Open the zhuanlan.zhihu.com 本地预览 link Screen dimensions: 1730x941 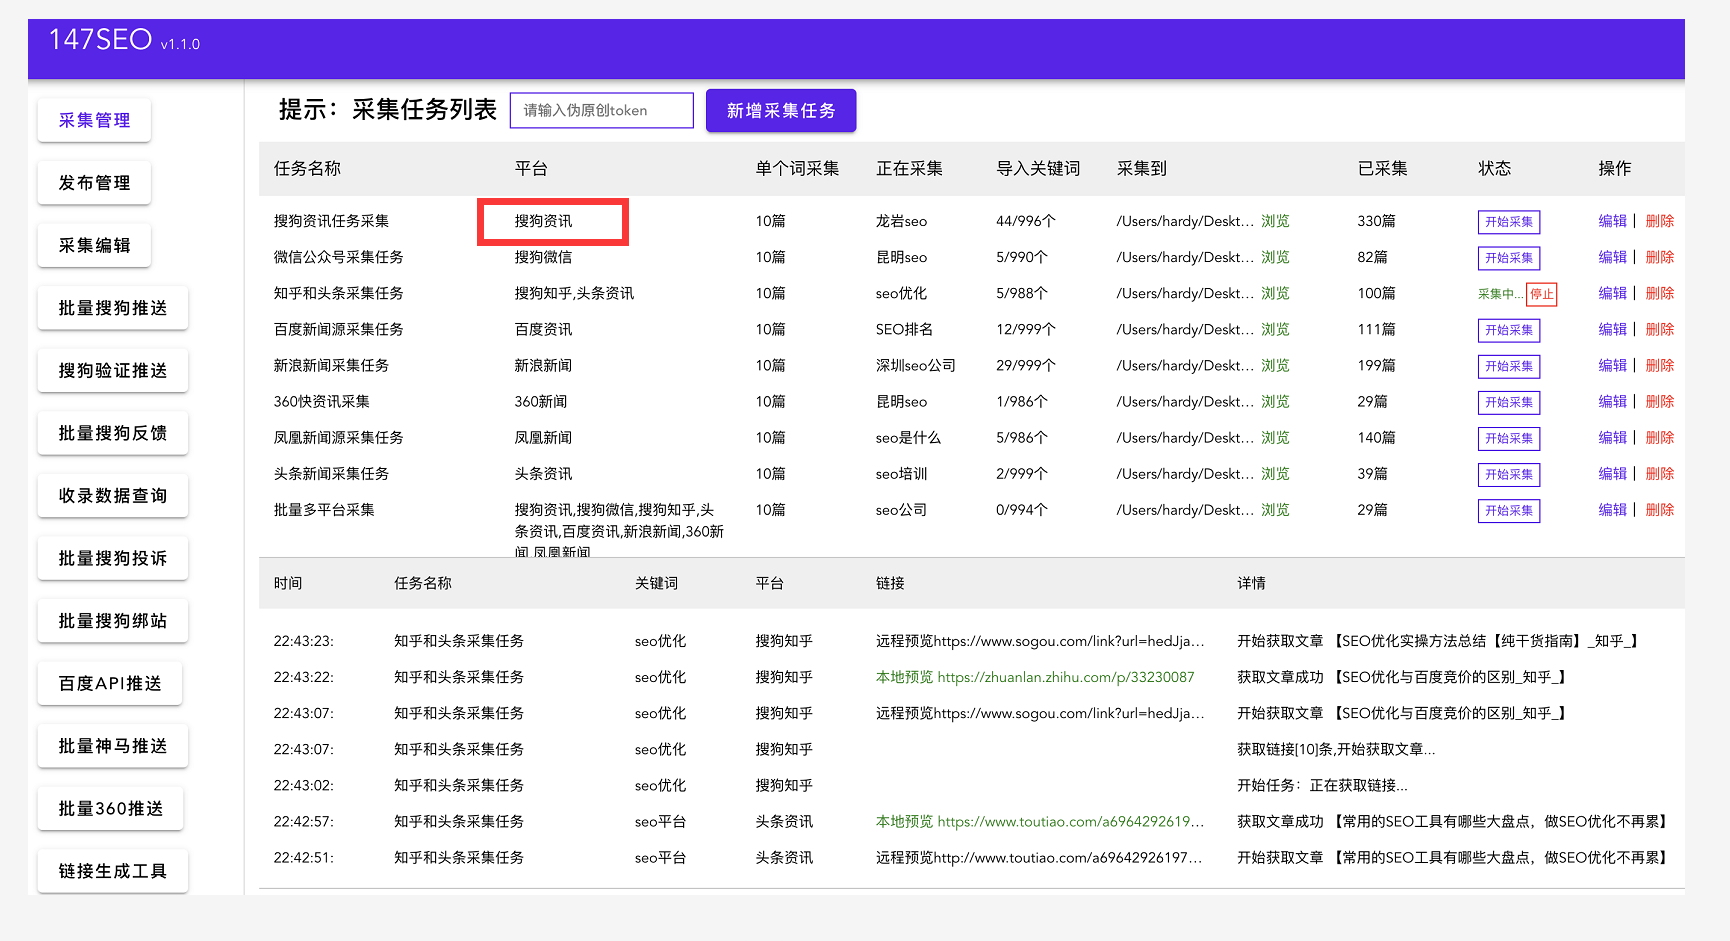(1035, 677)
